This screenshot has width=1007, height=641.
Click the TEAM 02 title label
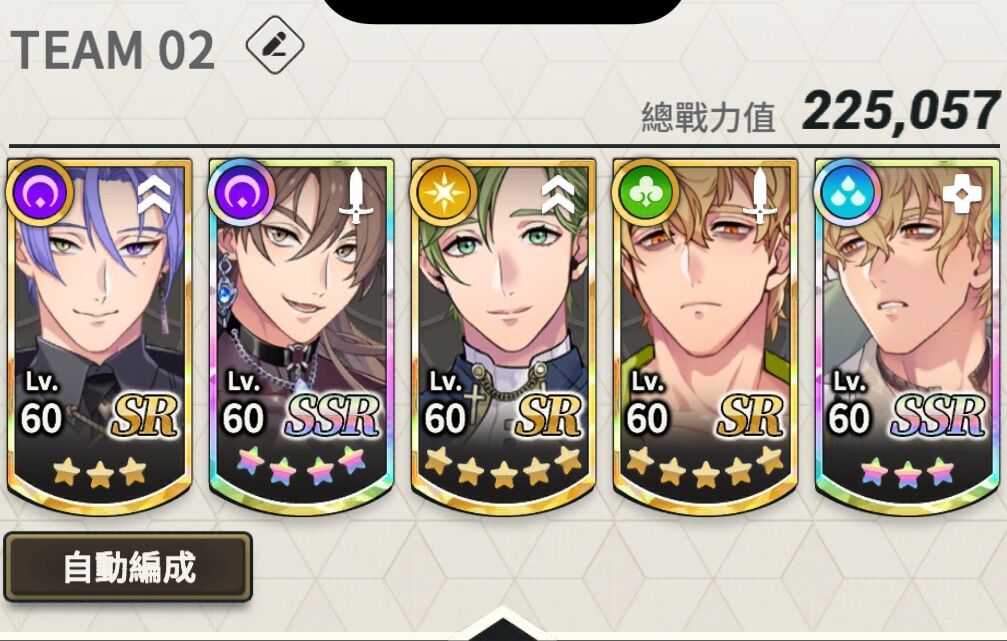coord(112,50)
